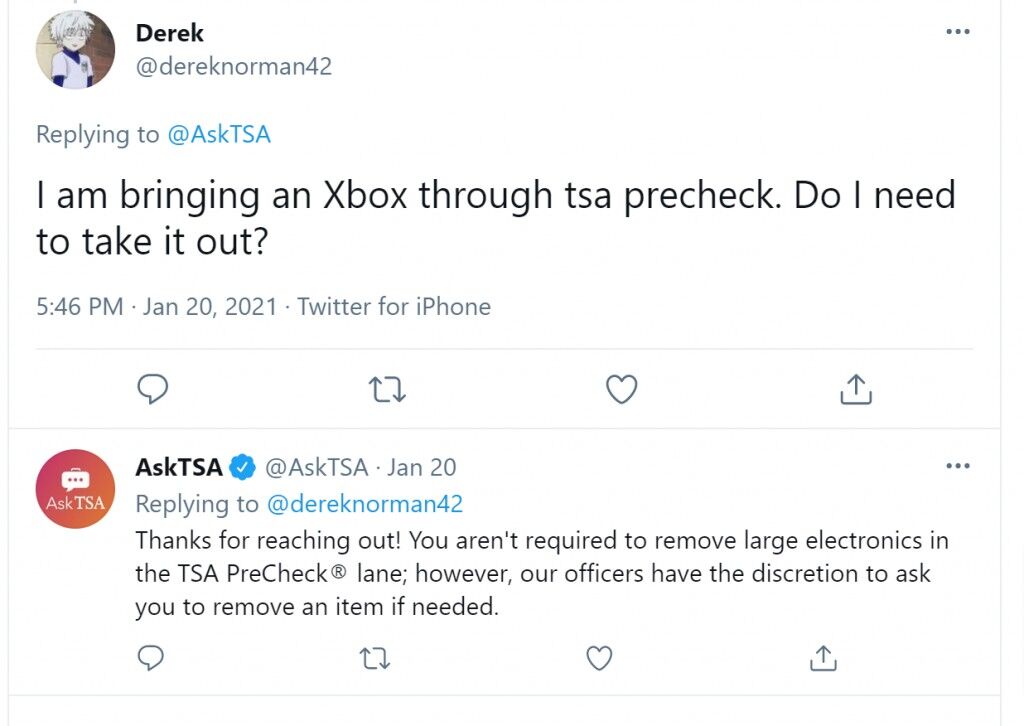Screen dimensions: 1024x726
Task: Reply to the AskTSA response
Action: pyautogui.click(x=151, y=658)
